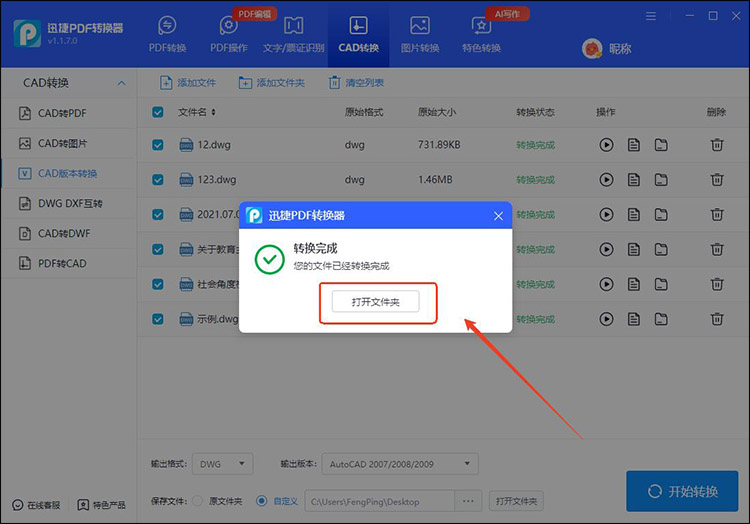Screen dimensions: 750x524
Task: Open document icon for 2021.07 file
Action: [x=634, y=215]
